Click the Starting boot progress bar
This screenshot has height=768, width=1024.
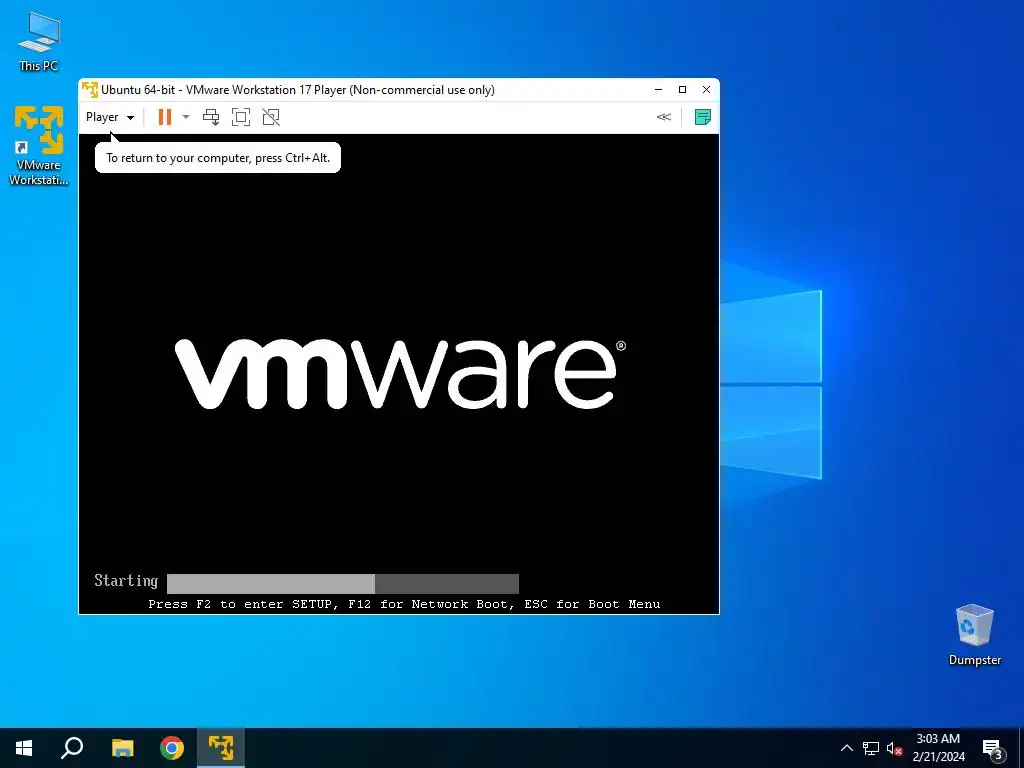pyautogui.click(x=343, y=583)
